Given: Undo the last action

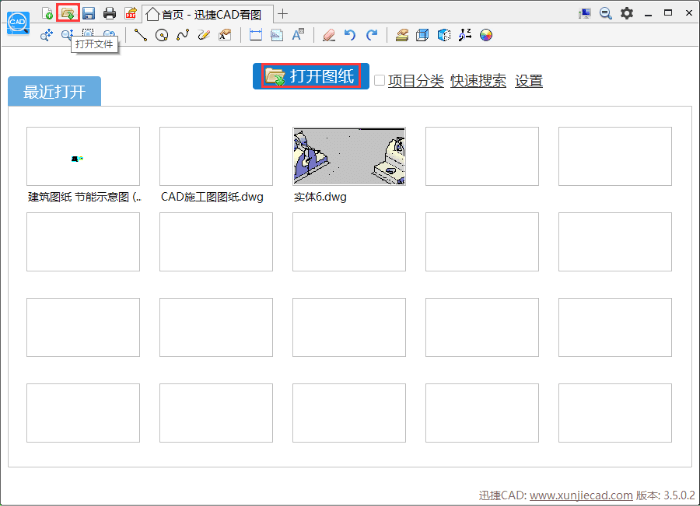Looking at the screenshot, I should 350,35.
